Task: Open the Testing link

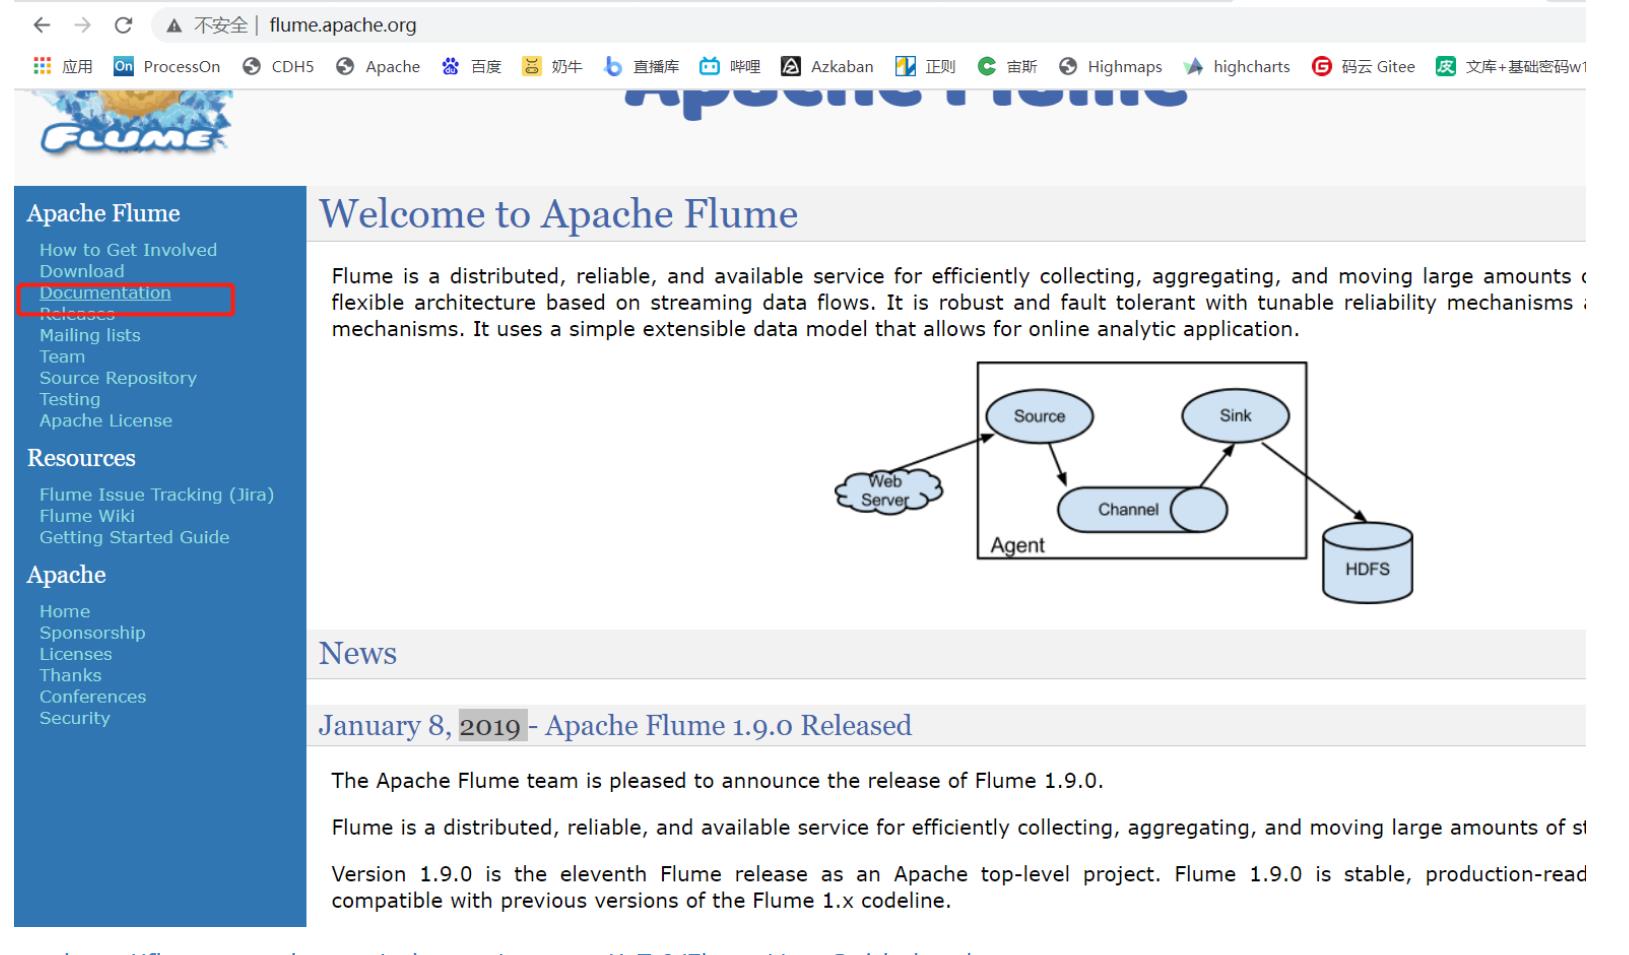Action: tap(70, 399)
